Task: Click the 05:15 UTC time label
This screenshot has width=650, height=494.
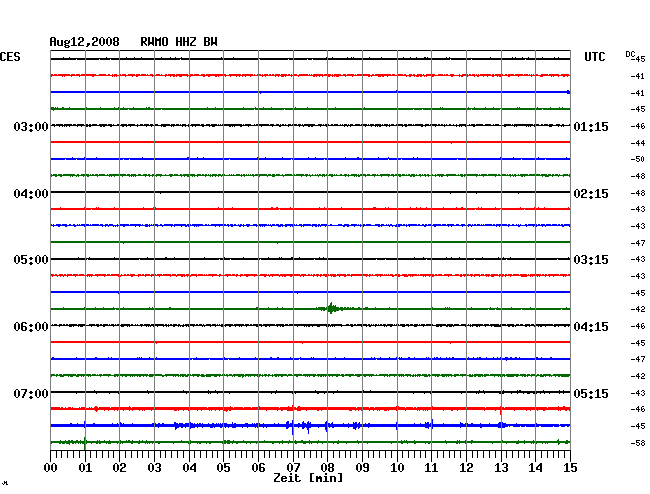Action: (591, 393)
